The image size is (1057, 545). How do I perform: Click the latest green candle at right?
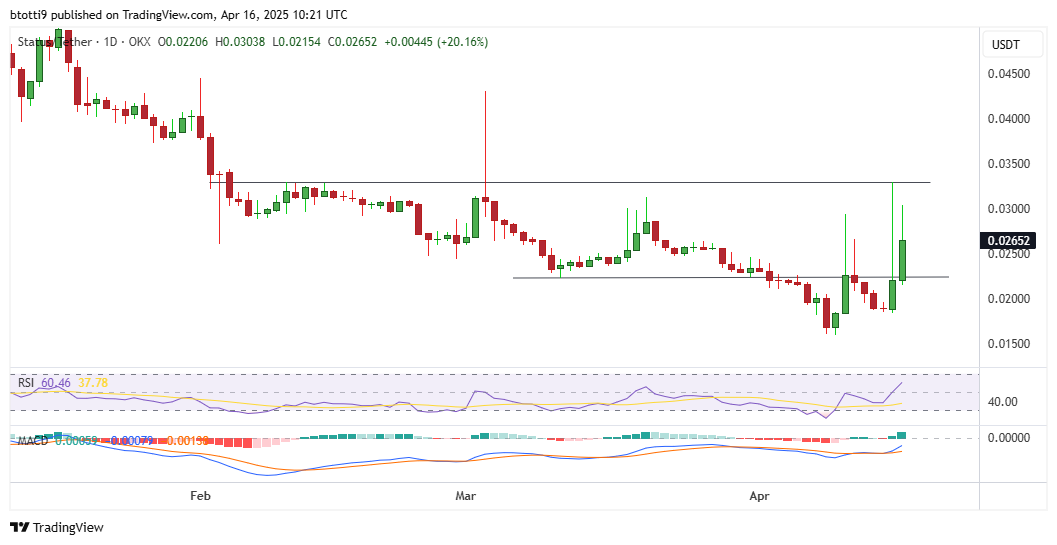[x=902, y=259]
